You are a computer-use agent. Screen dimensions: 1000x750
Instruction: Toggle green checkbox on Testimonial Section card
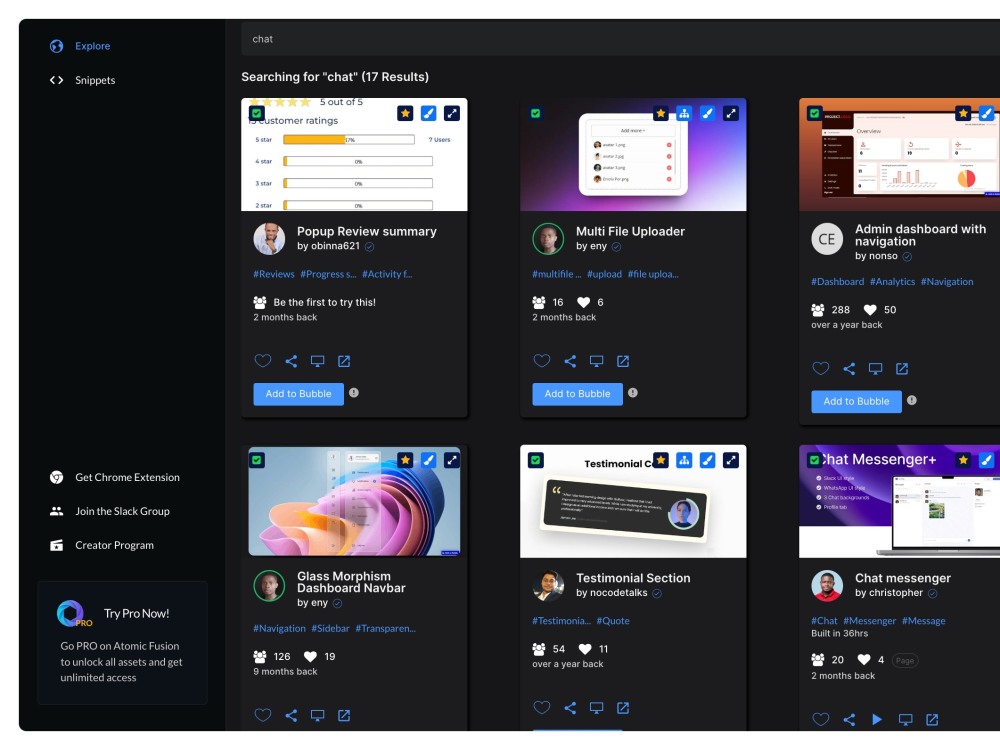click(x=536, y=460)
